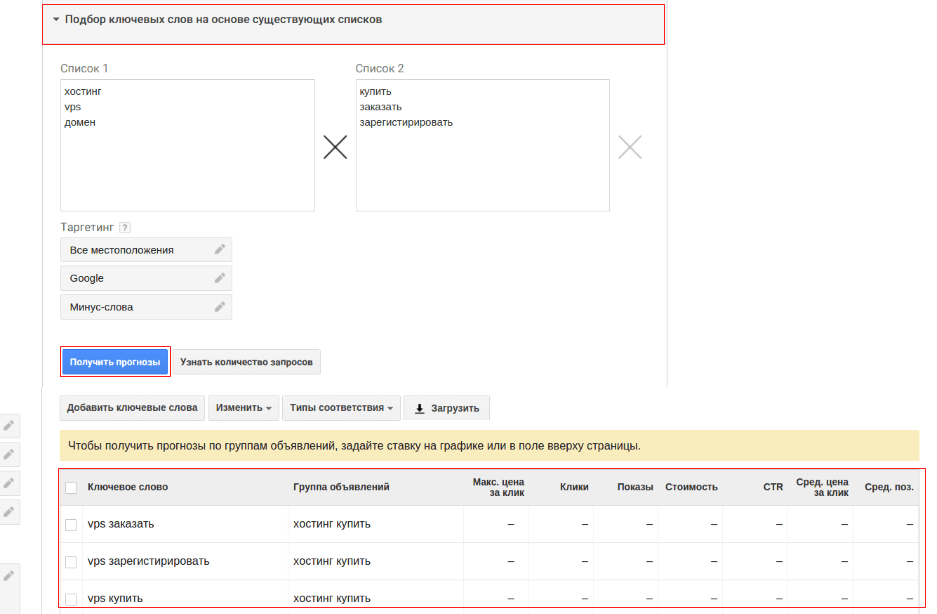The image size is (937, 614).
Task: Click the pencil icon beside Google
Action: [x=220, y=278]
